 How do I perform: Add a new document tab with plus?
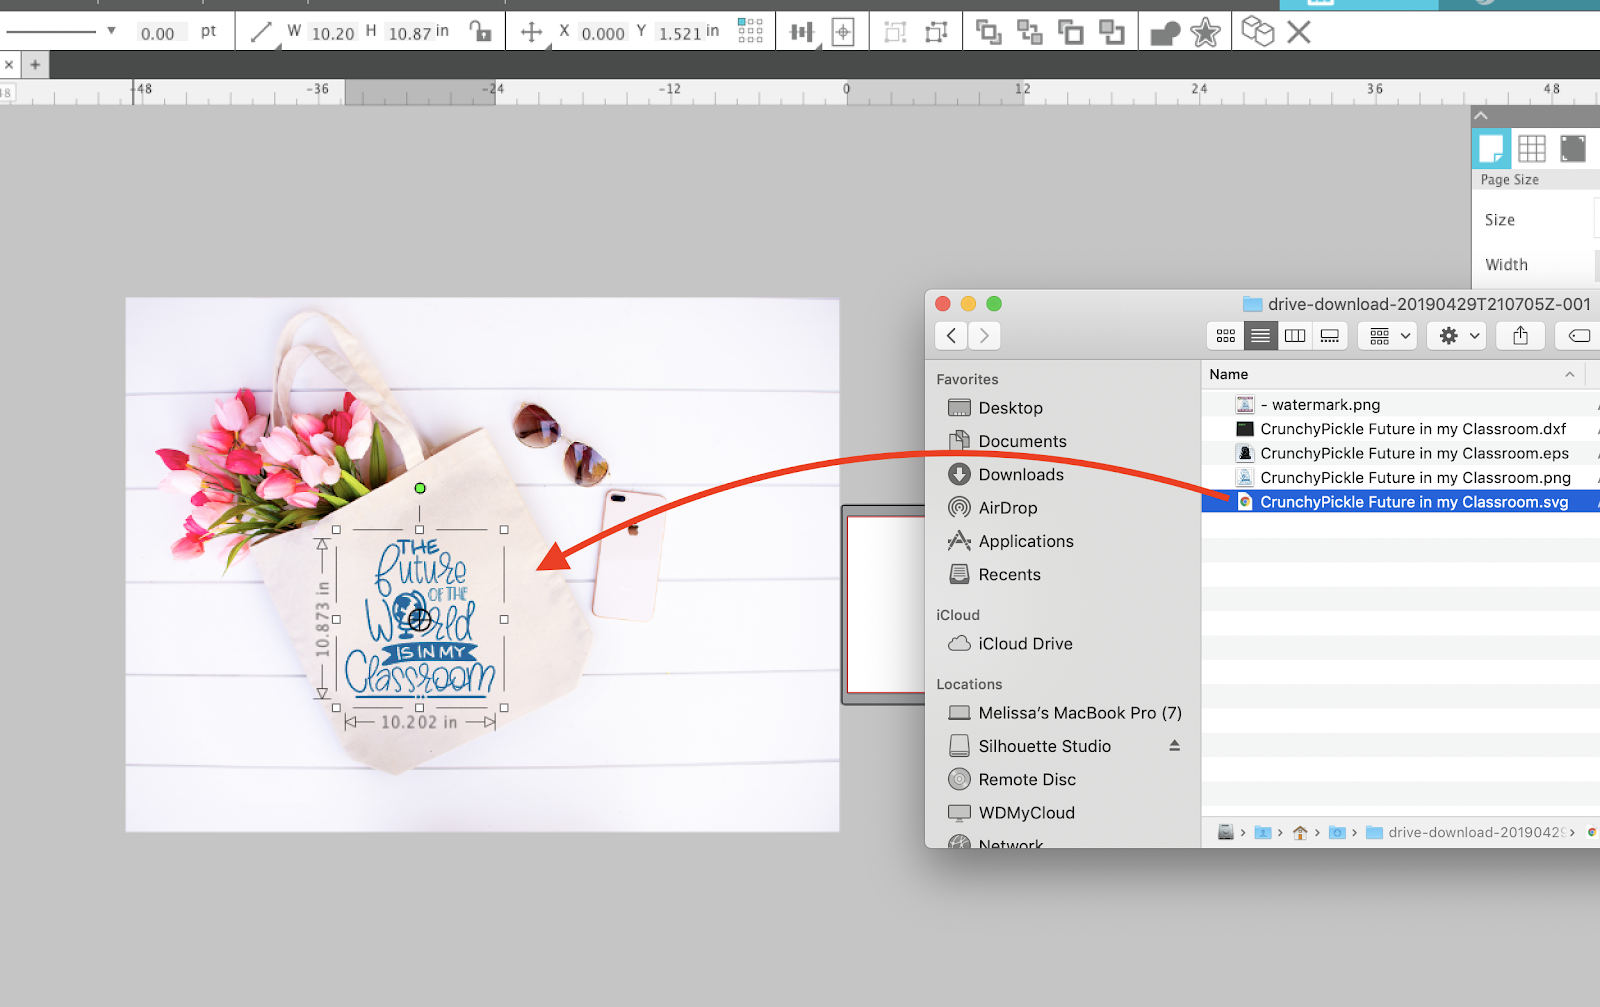pos(35,65)
